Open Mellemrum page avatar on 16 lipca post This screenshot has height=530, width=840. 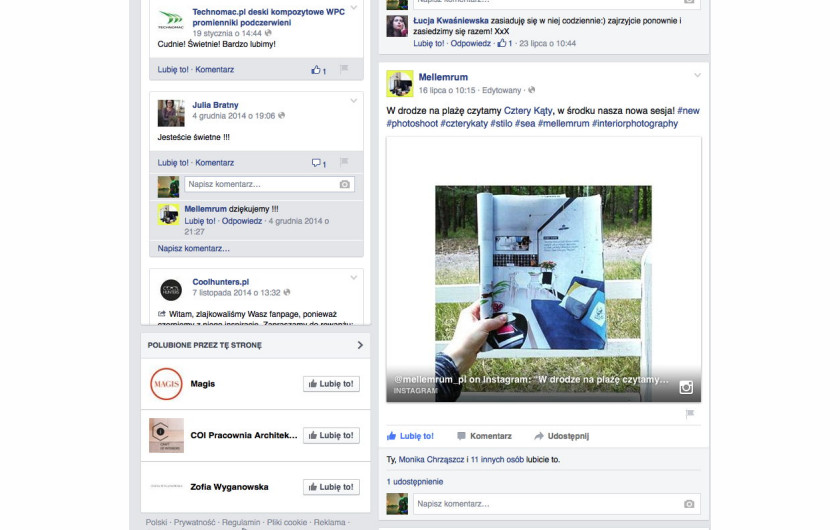tap(400, 84)
